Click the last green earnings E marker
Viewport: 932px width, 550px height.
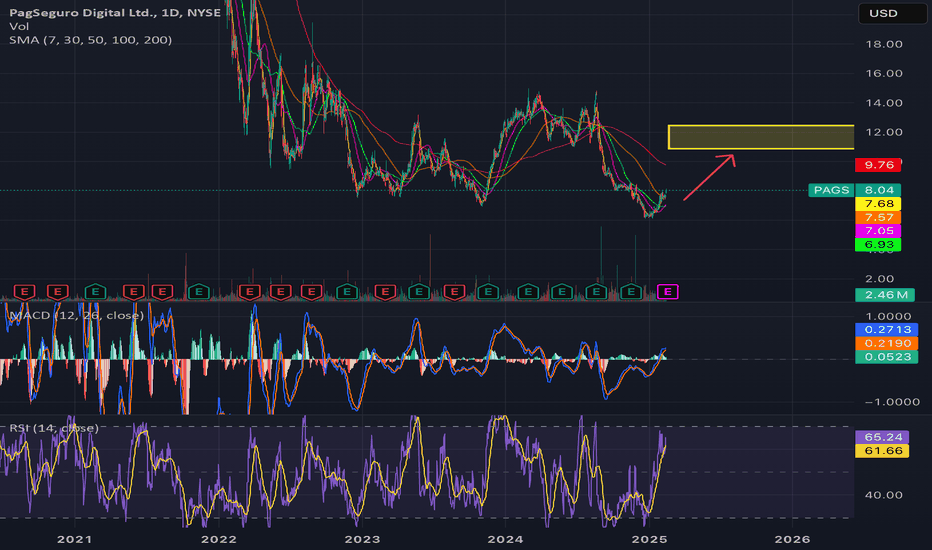pyautogui.click(x=631, y=291)
